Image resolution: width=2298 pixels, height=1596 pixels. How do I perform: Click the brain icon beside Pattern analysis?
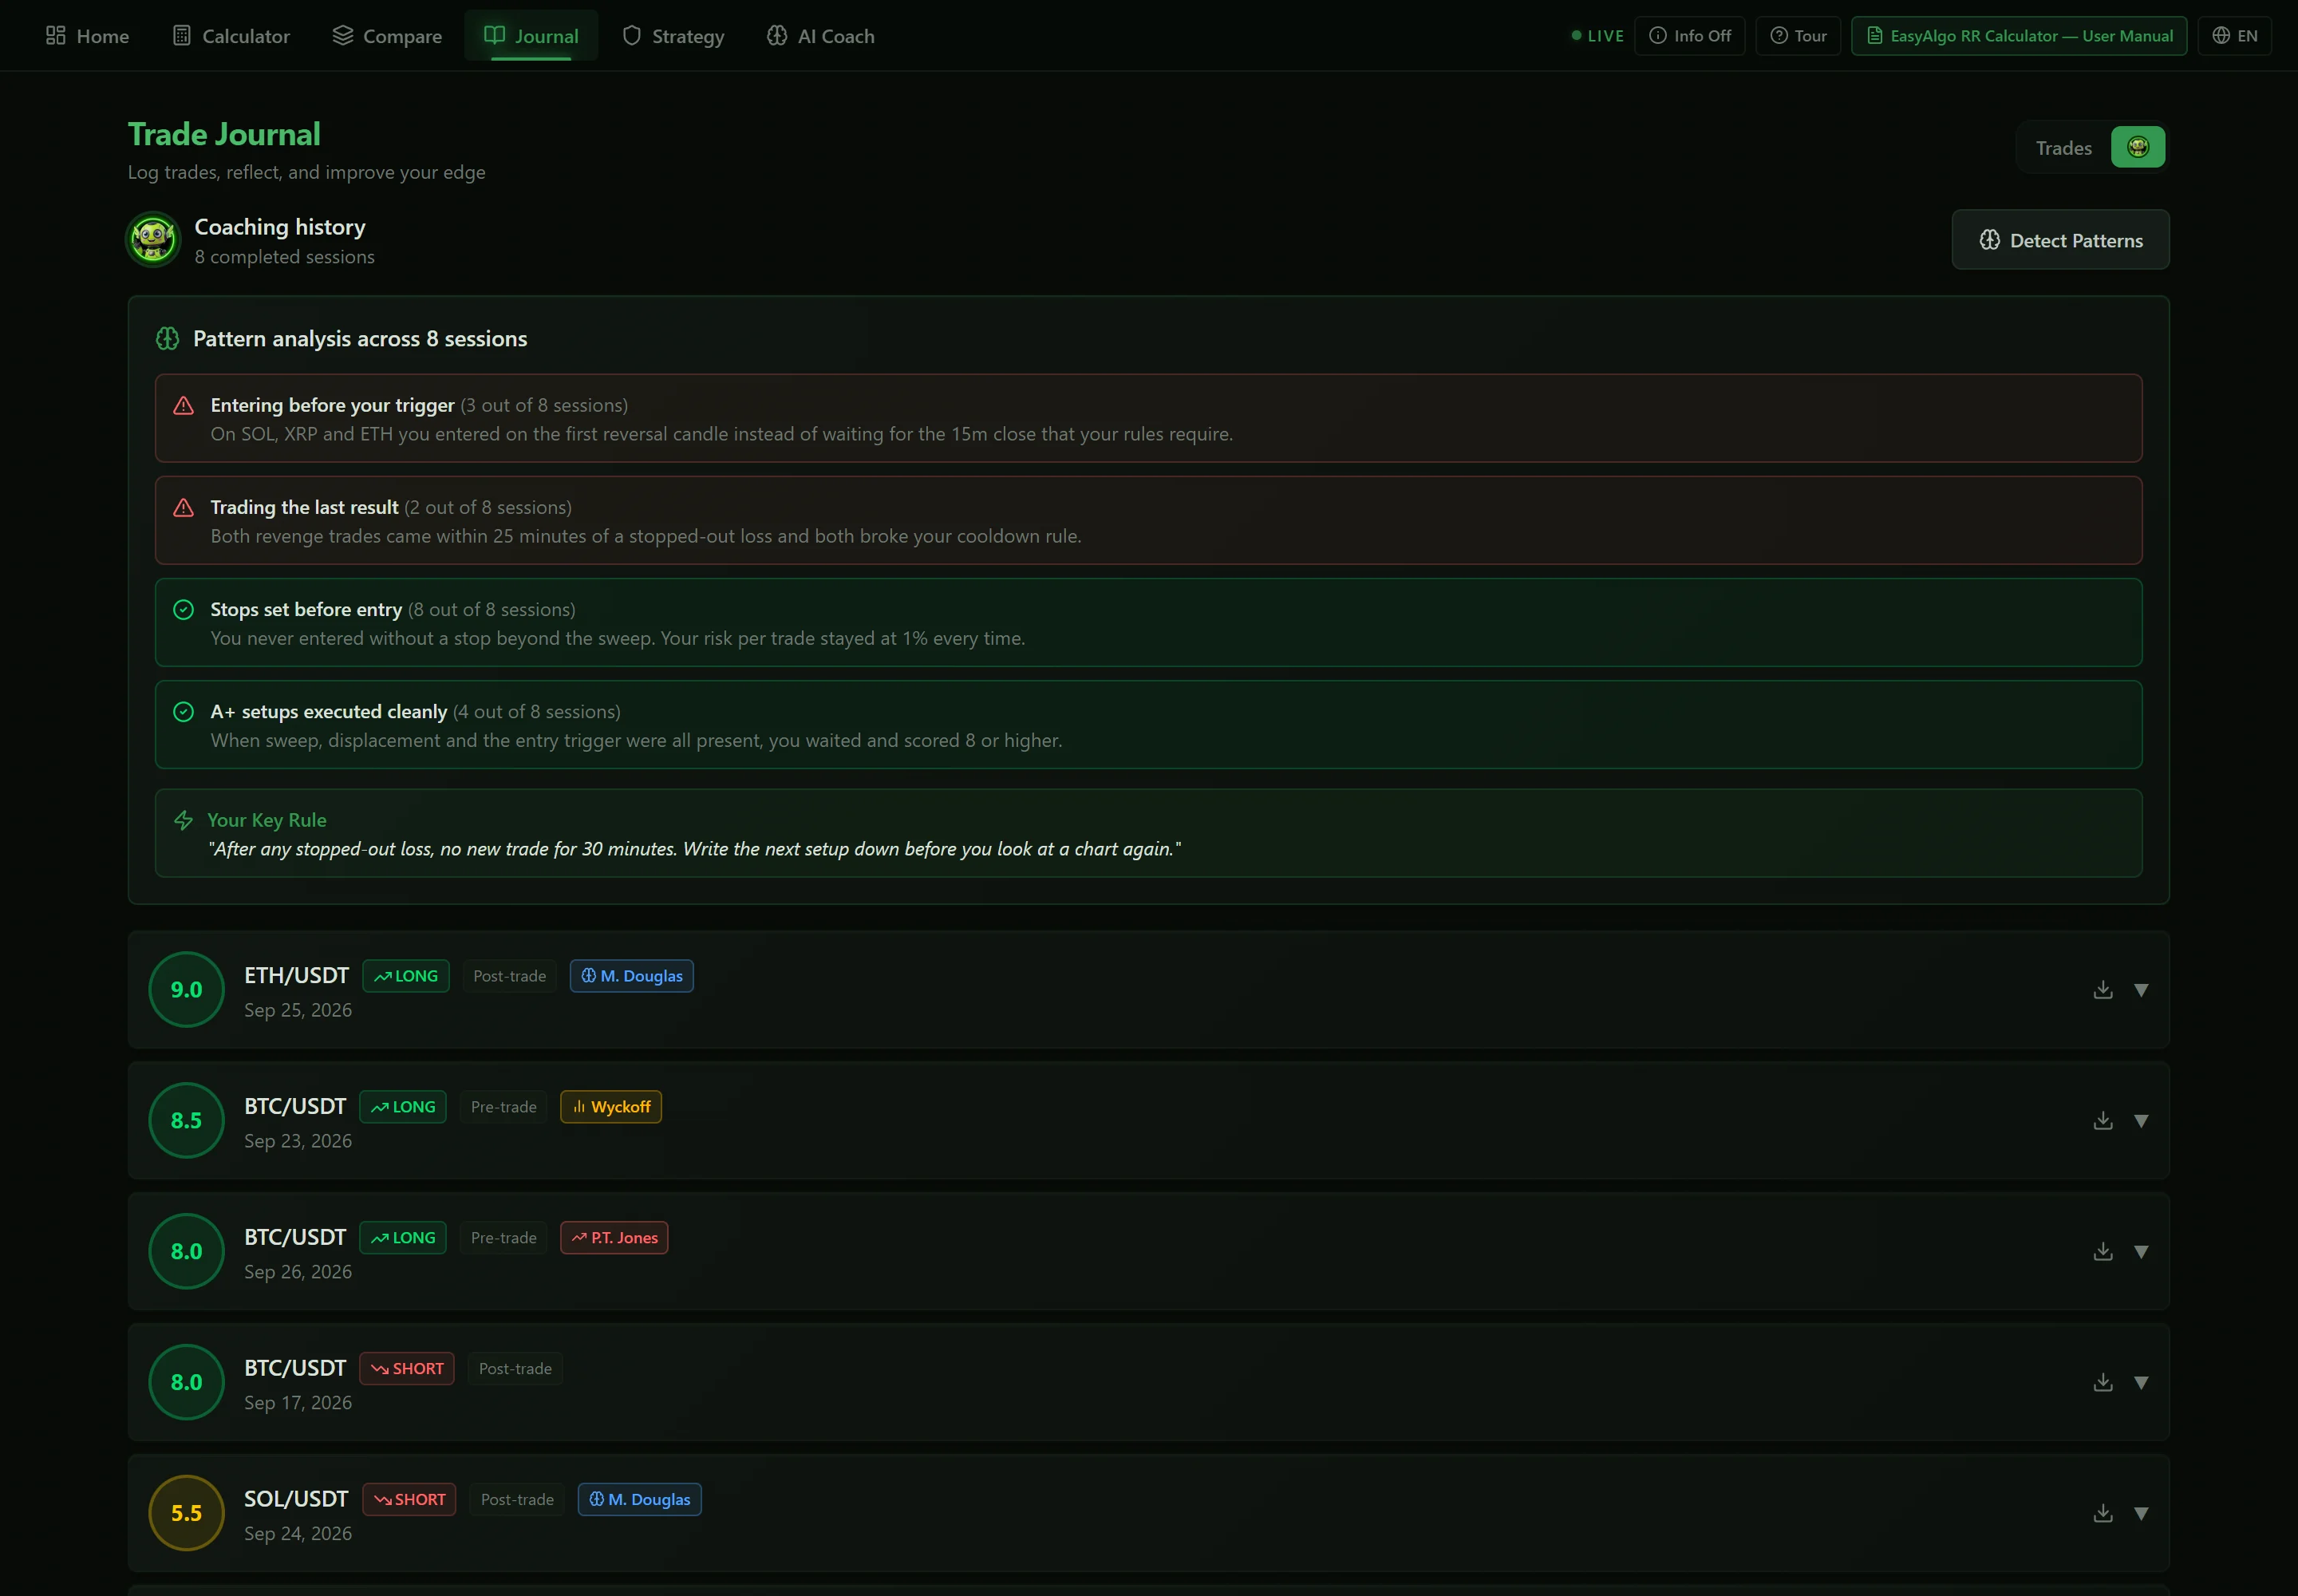(x=167, y=339)
